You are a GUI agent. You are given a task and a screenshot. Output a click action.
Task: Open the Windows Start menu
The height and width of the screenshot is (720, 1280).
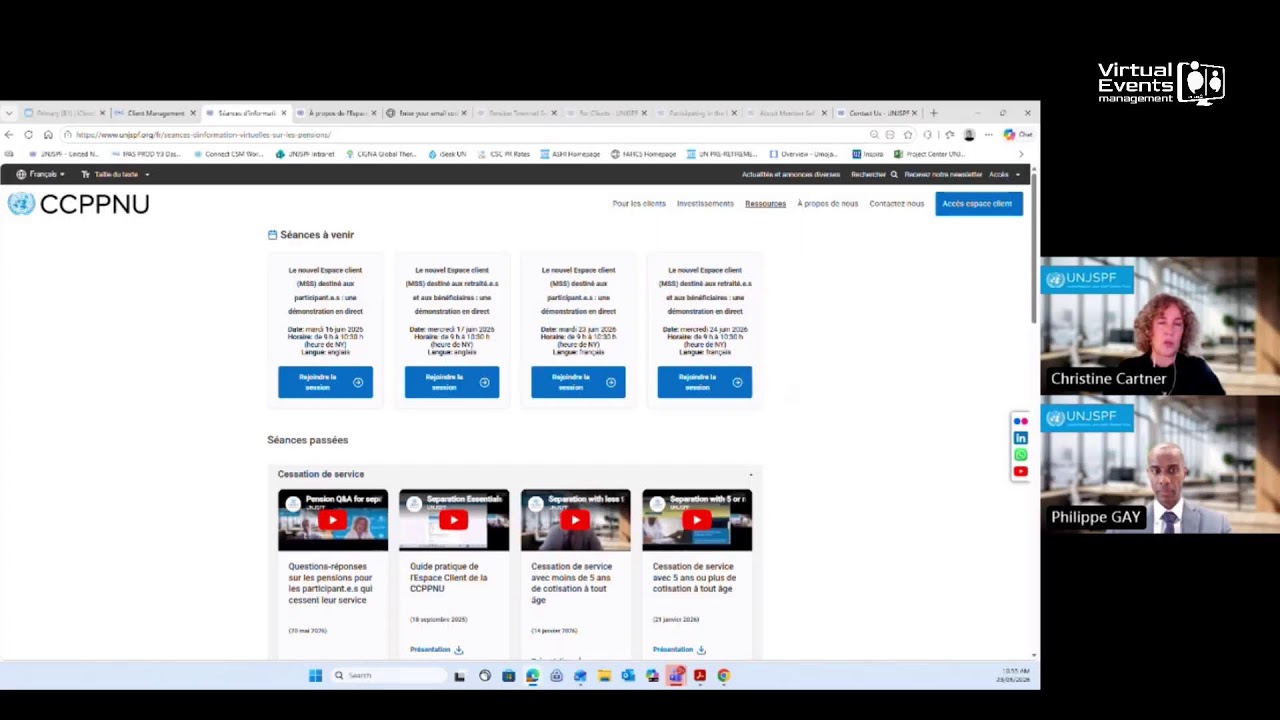pyautogui.click(x=315, y=676)
